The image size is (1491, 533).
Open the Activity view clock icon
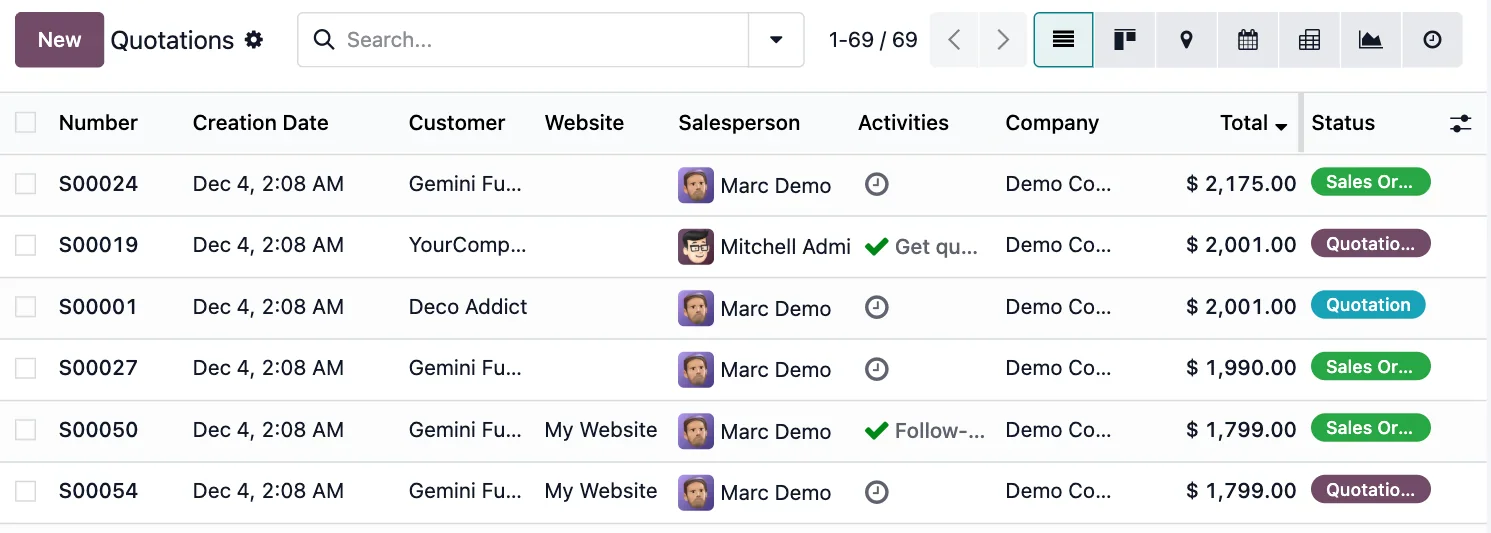click(1432, 40)
